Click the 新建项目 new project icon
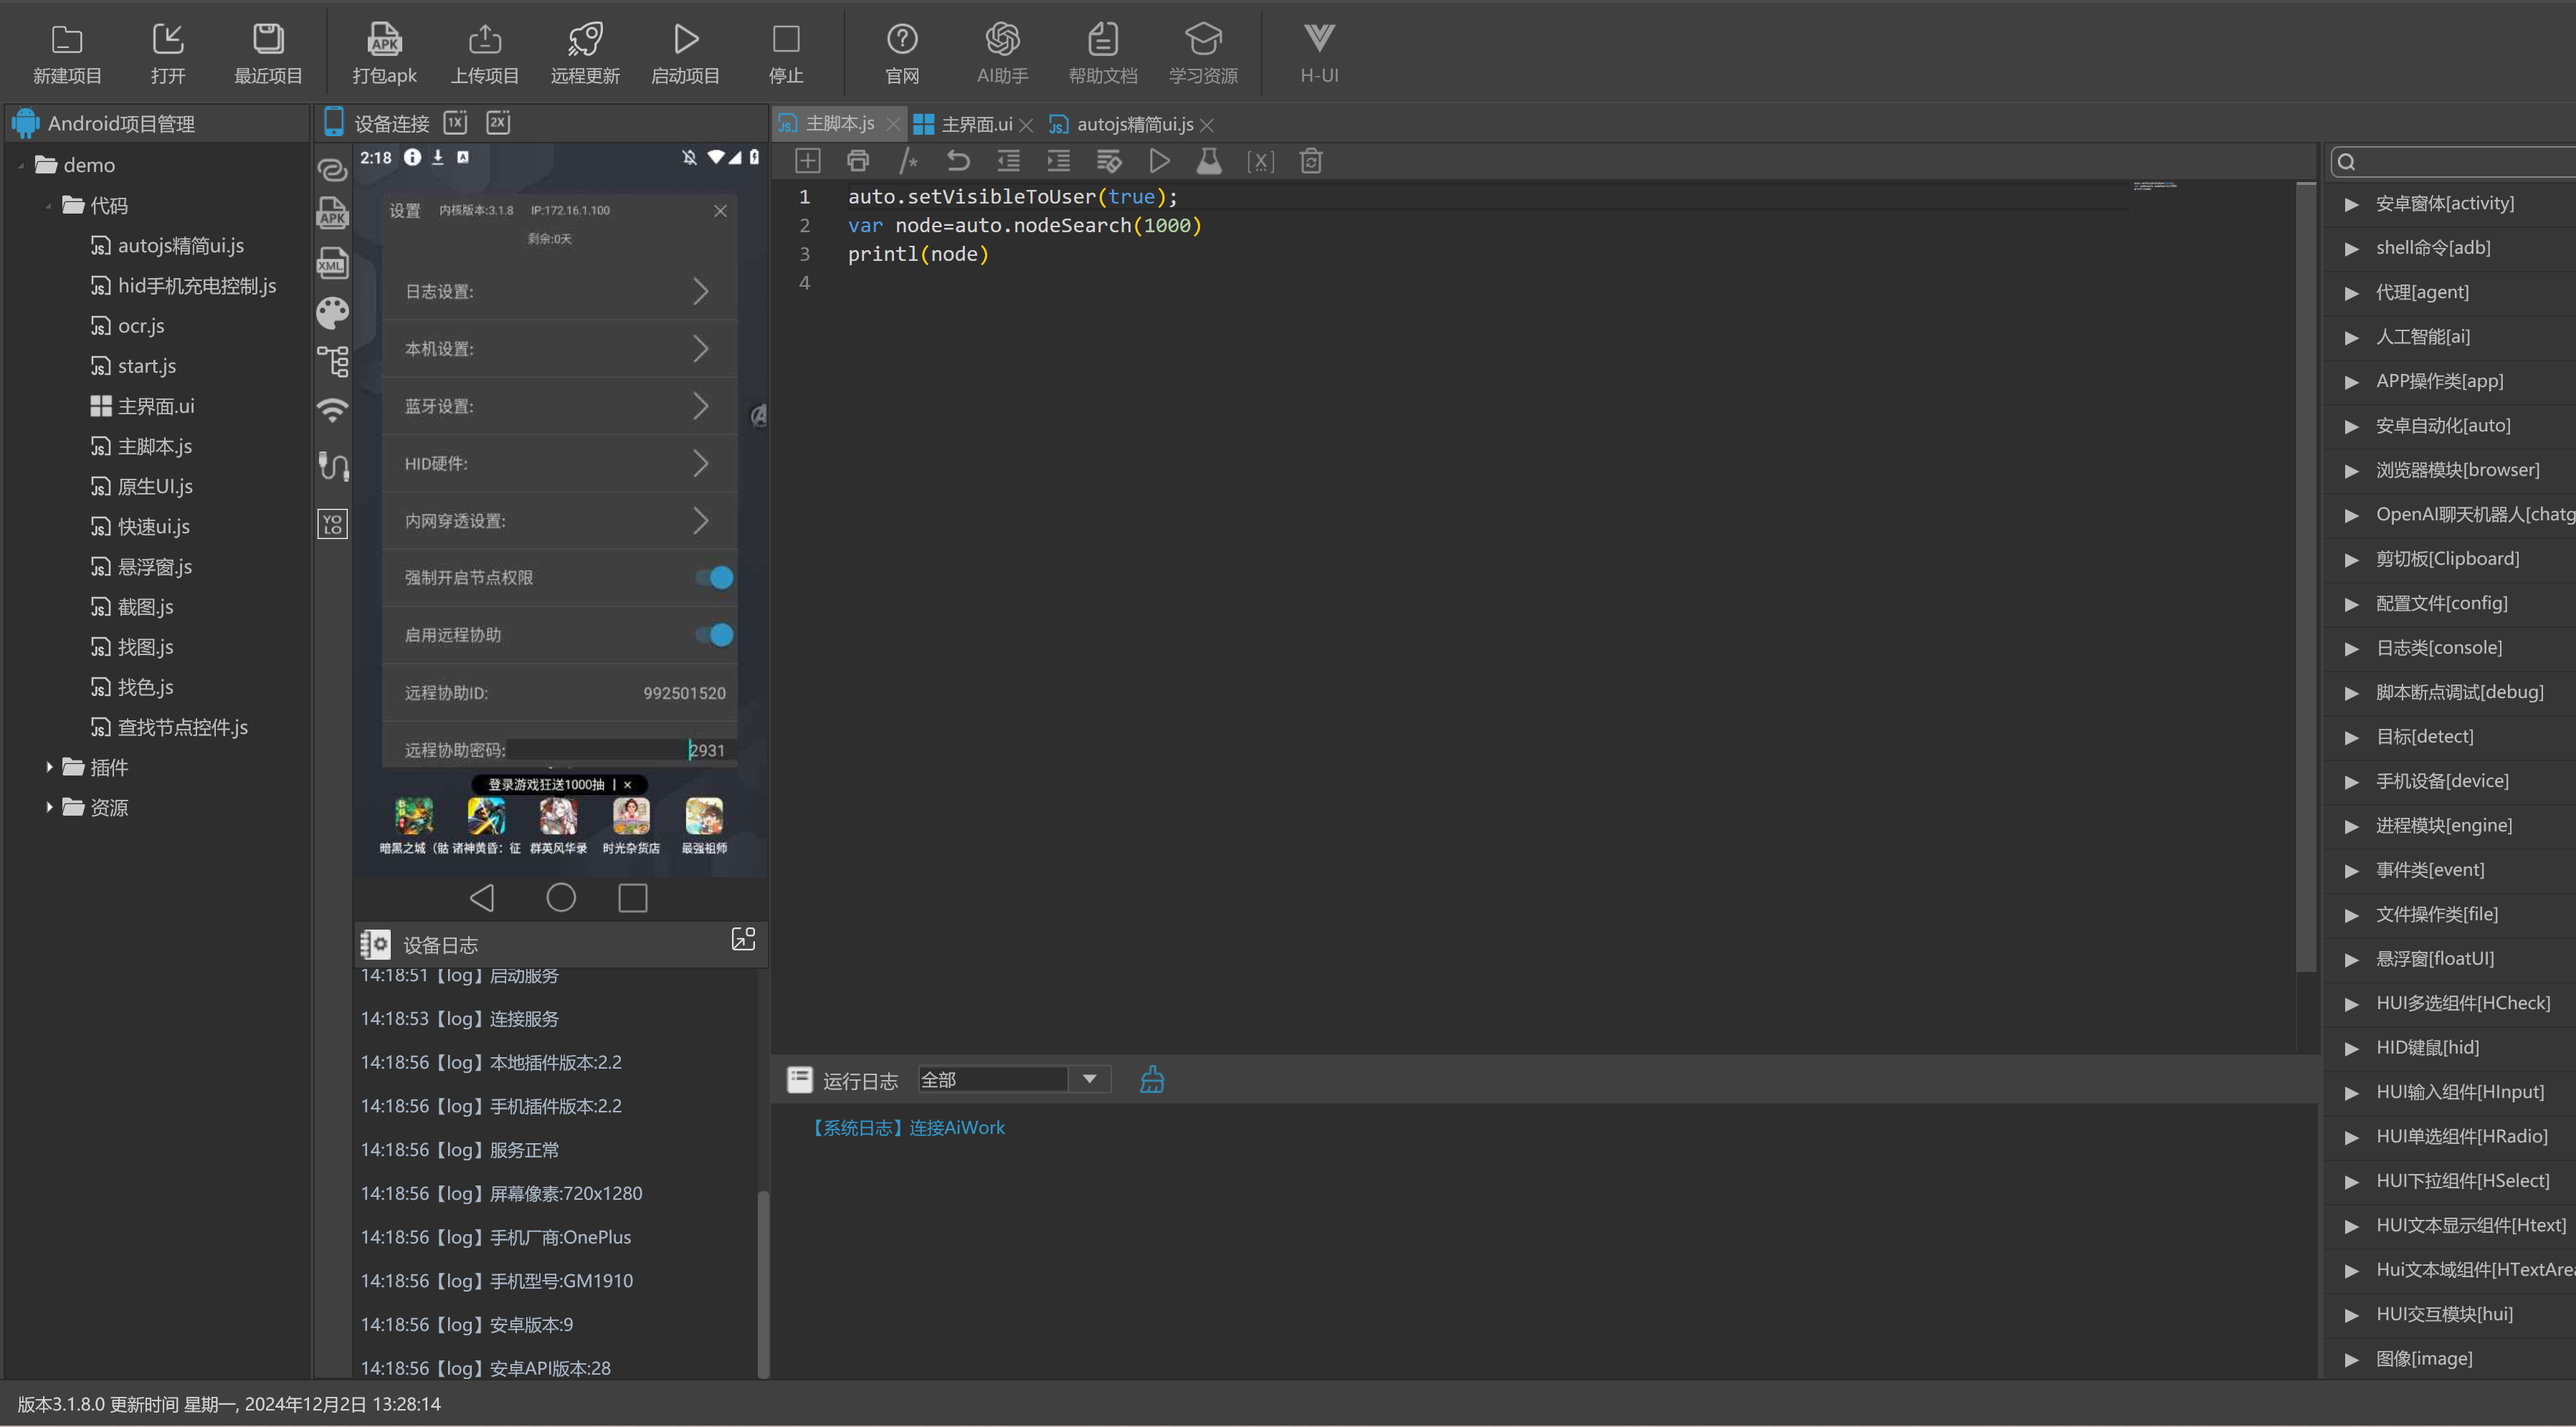Image resolution: width=2576 pixels, height=1427 pixels. pyautogui.click(x=67, y=40)
